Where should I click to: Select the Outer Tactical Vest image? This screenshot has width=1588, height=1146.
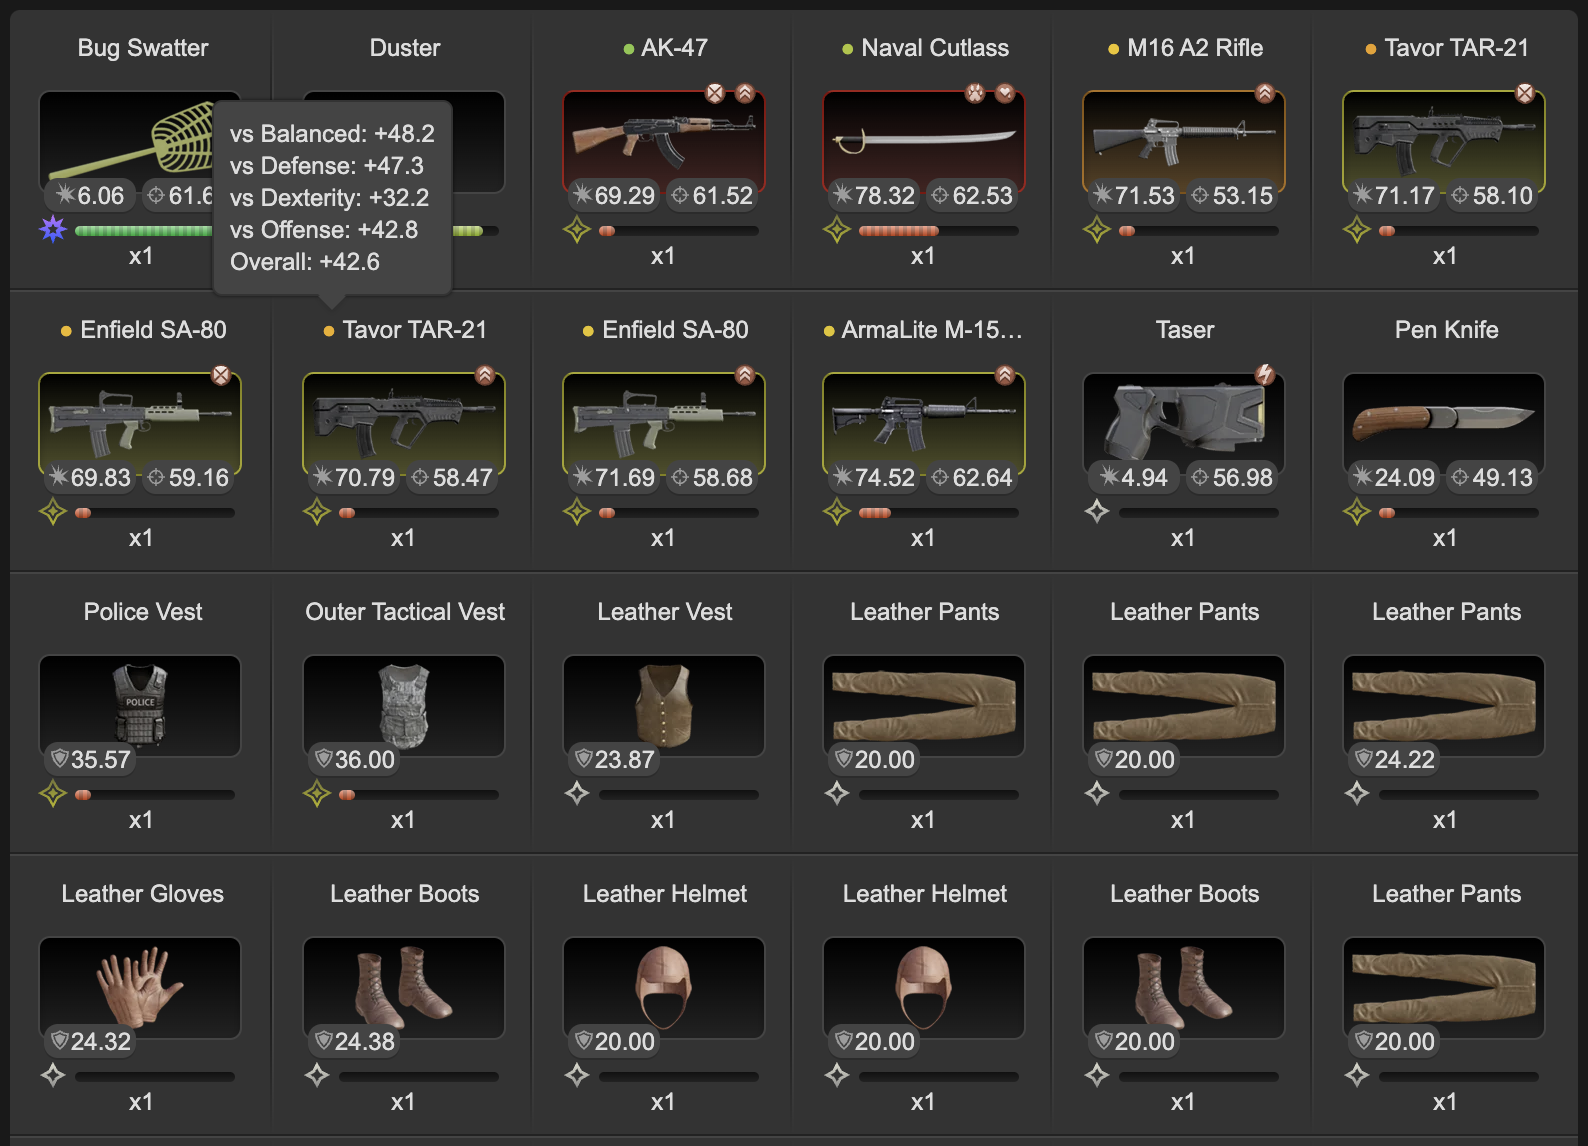404,705
